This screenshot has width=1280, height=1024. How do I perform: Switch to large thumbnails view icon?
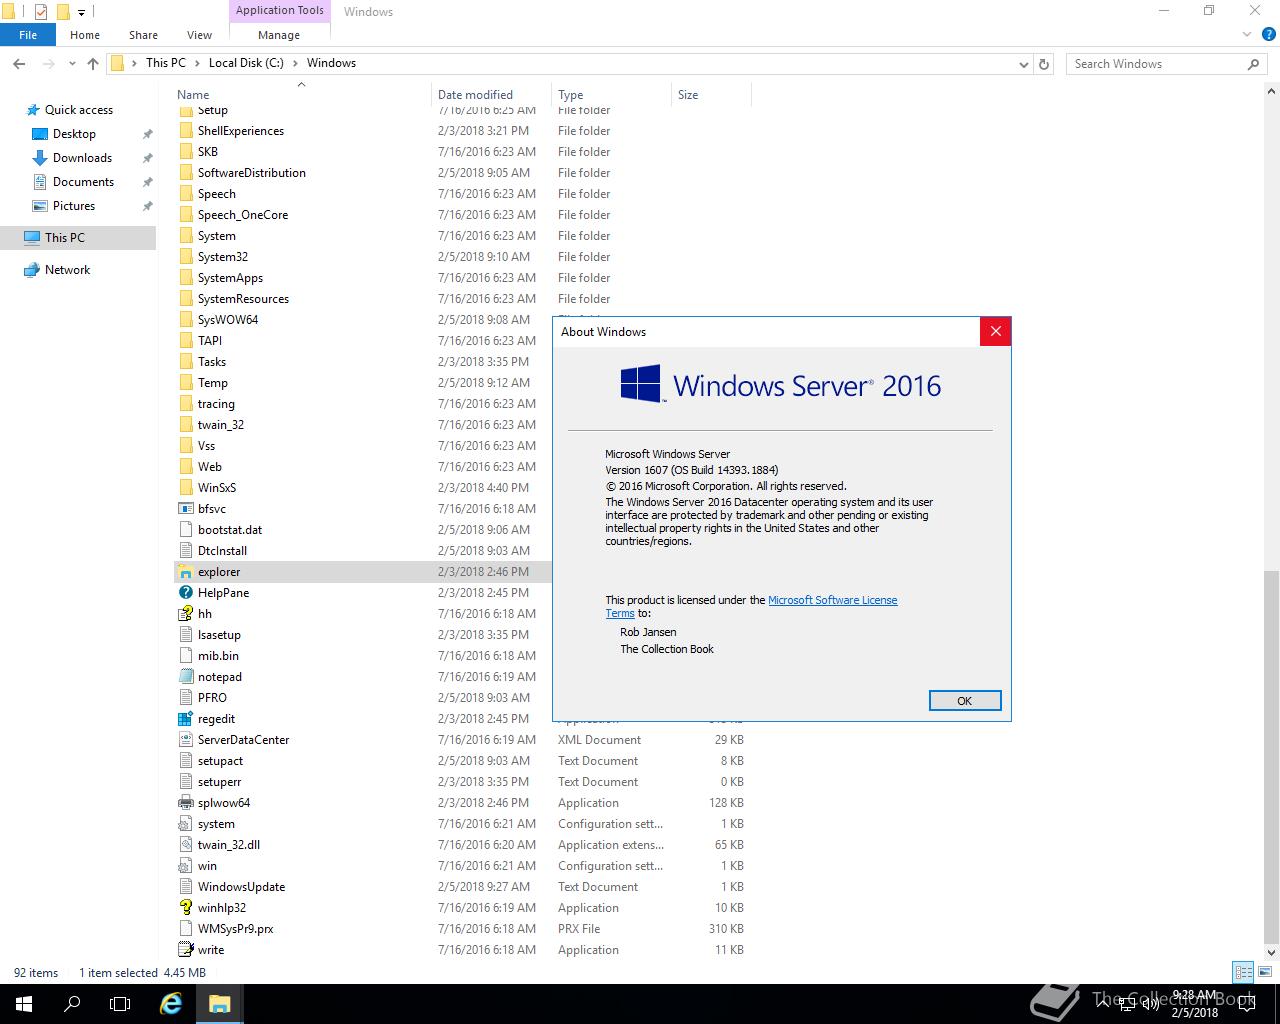(x=1263, y=972)
